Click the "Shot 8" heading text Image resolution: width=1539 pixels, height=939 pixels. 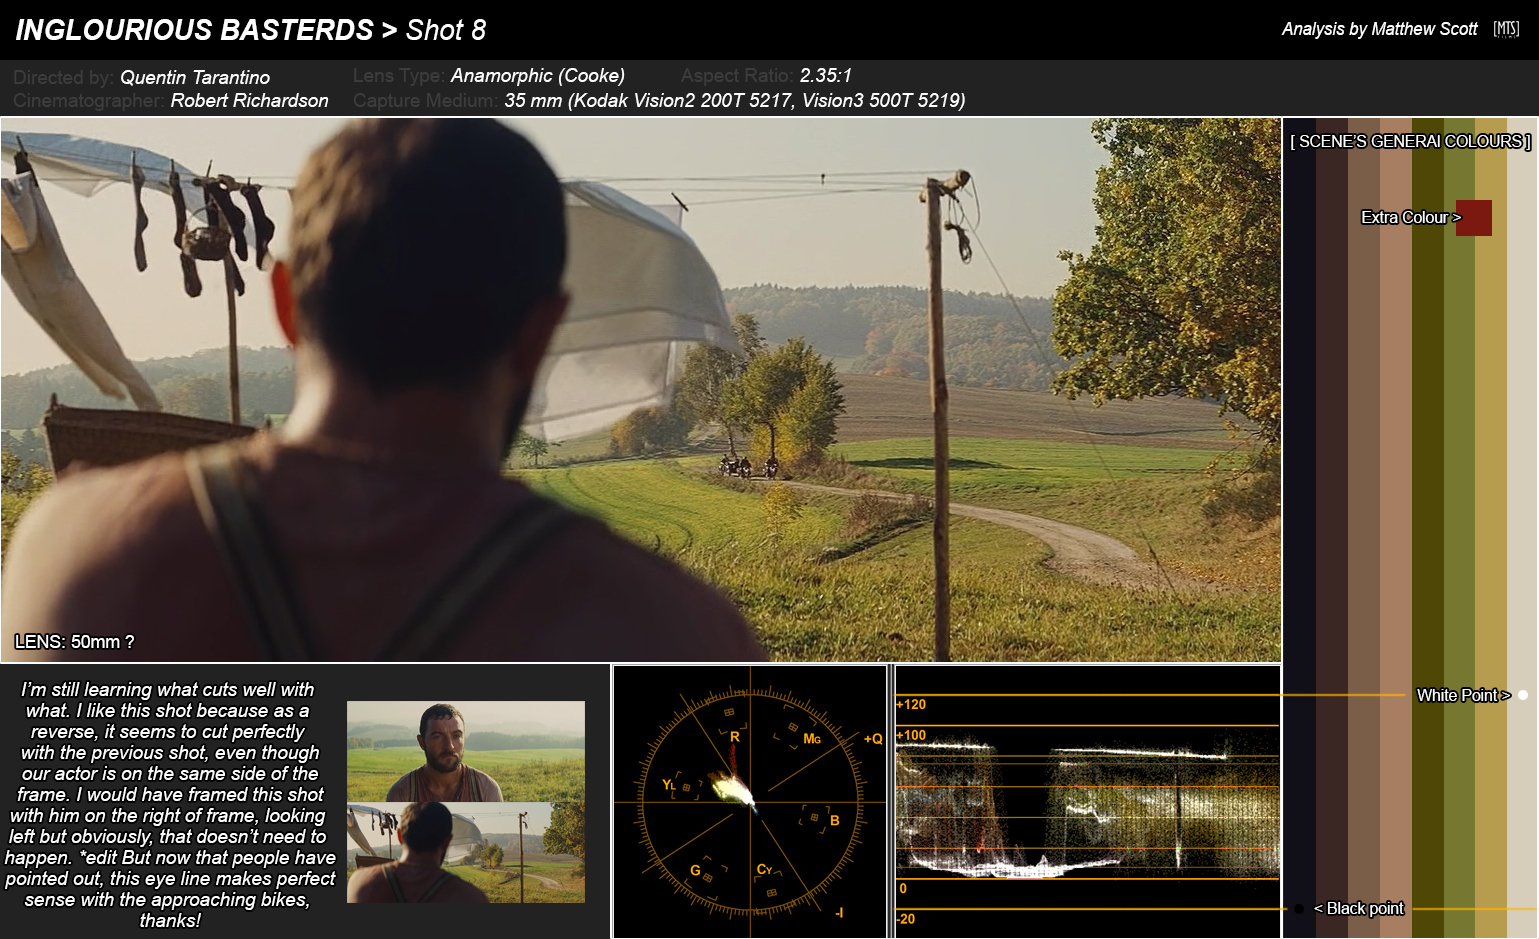(446, 30)
